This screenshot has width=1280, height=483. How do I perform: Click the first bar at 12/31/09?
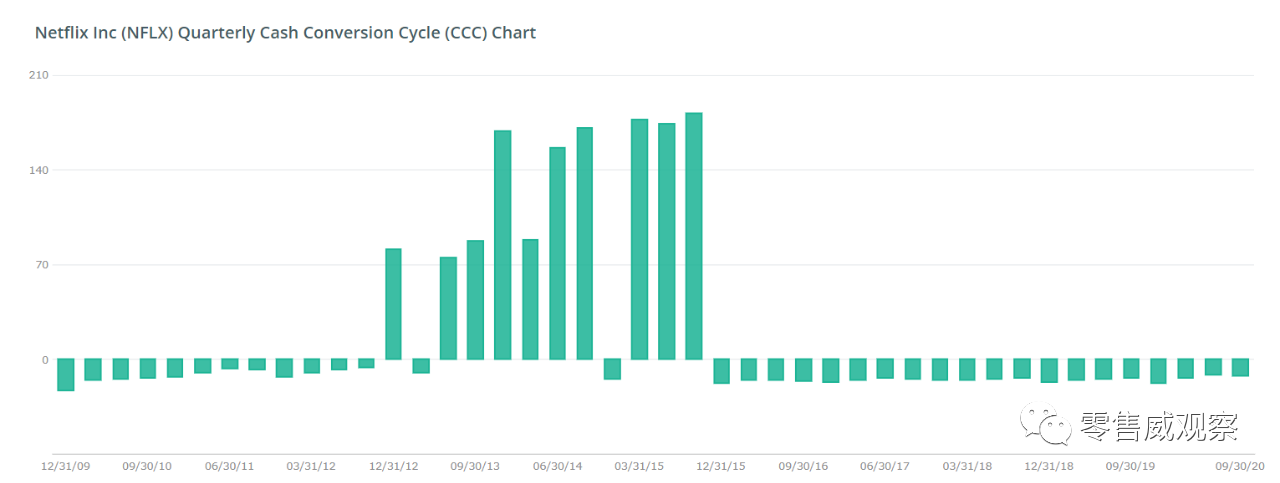tap(66, 375)
